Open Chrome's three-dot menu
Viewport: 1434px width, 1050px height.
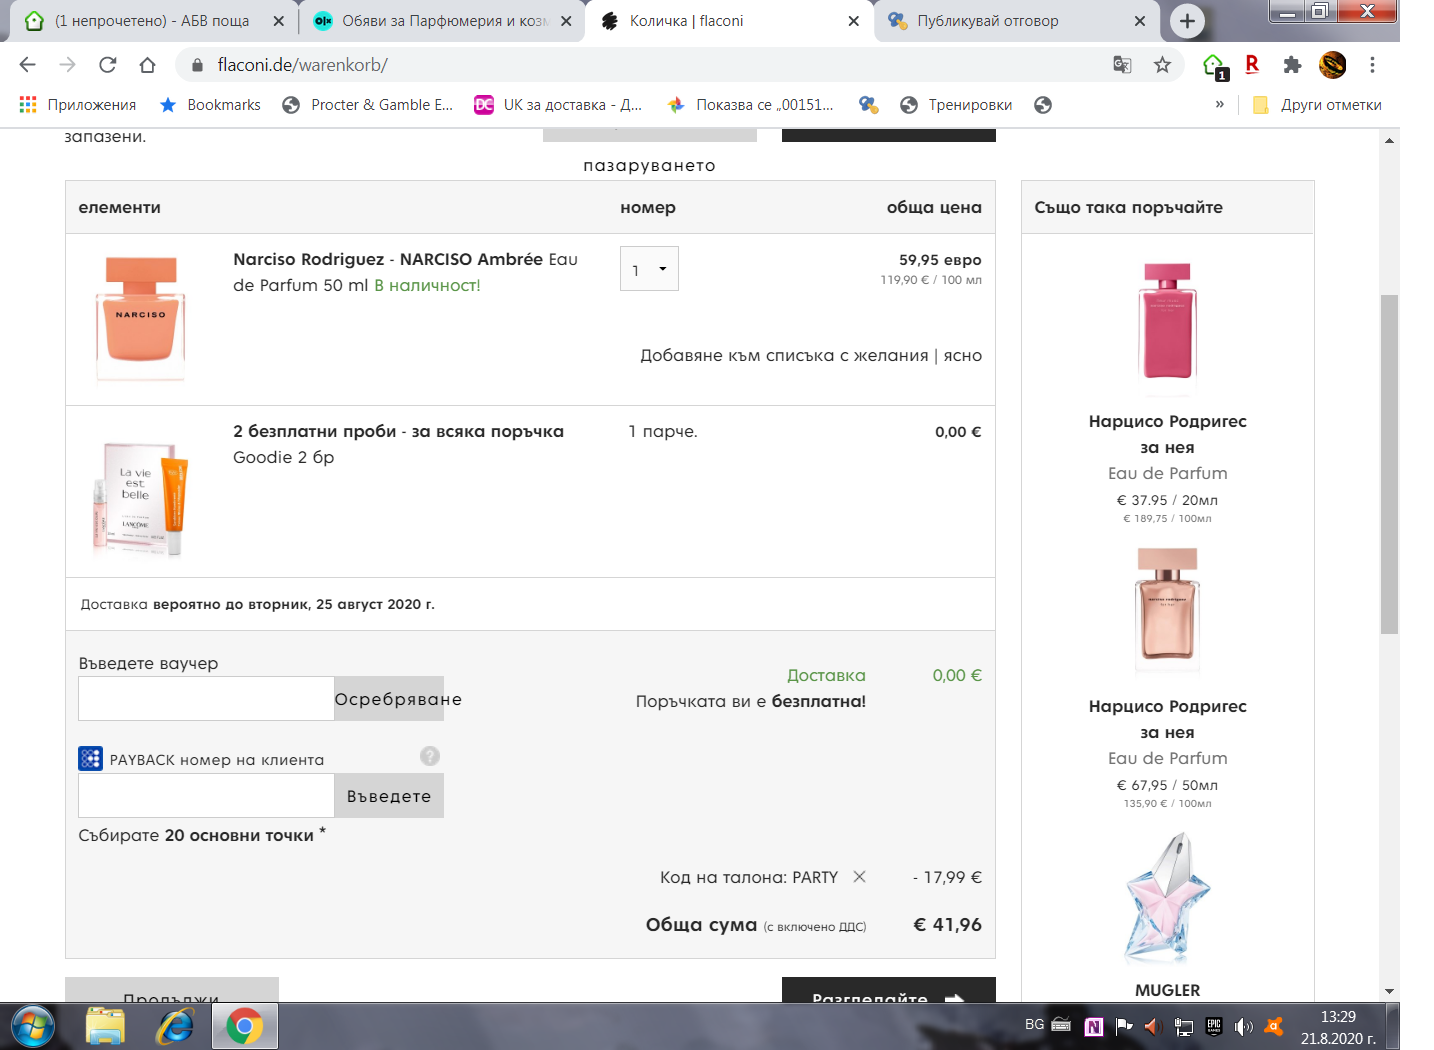click(1372, 65)
